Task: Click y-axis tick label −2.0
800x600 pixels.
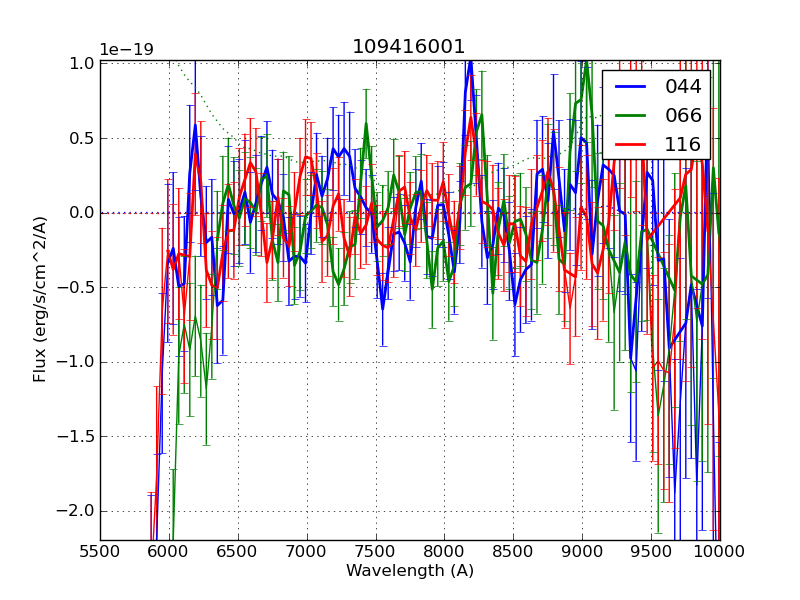Action: (78, 510)
